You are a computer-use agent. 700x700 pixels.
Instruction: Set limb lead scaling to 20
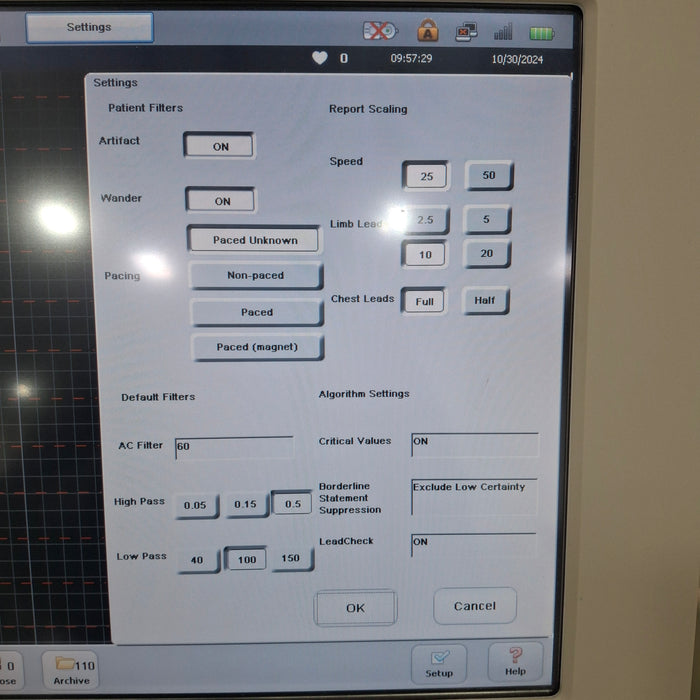(487, 254)
